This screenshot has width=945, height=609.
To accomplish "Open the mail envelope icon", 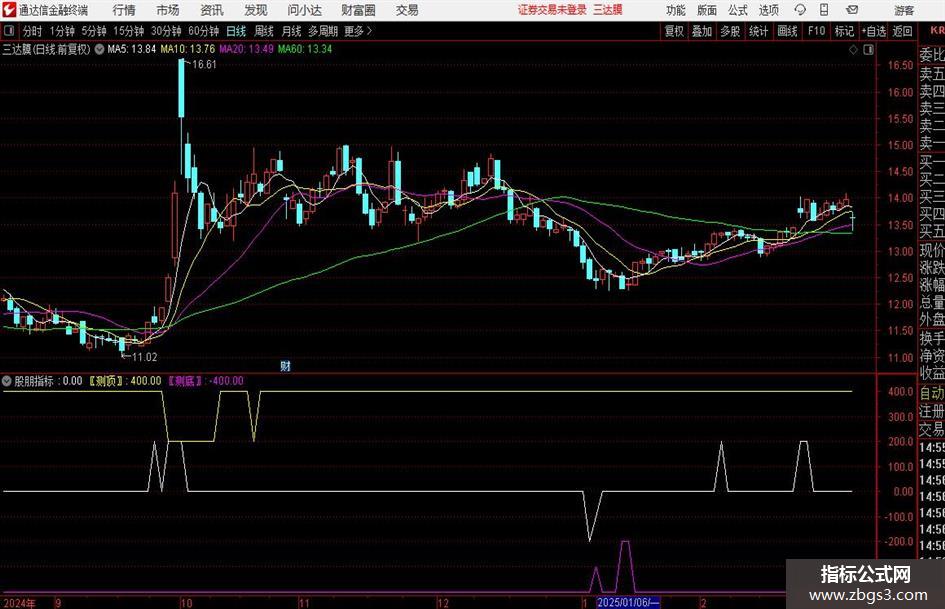I will pyautogui.click(x=852, y=10).
